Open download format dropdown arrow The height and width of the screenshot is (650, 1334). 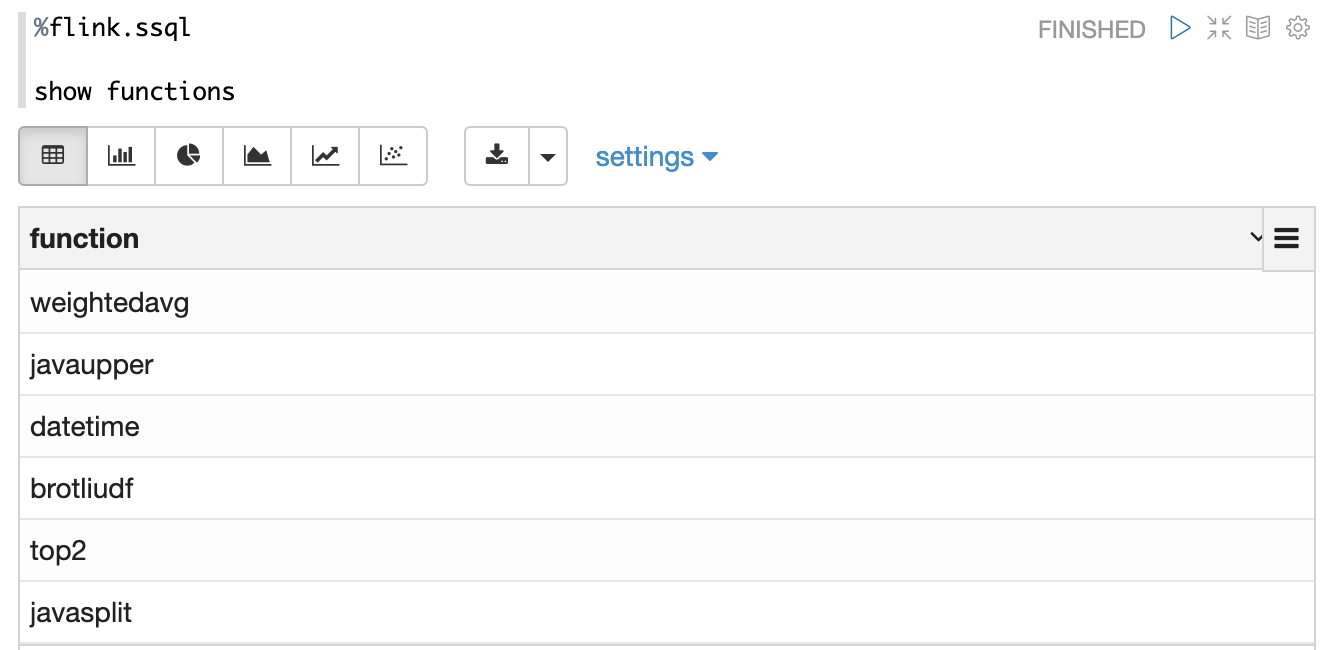coord(548,157)
